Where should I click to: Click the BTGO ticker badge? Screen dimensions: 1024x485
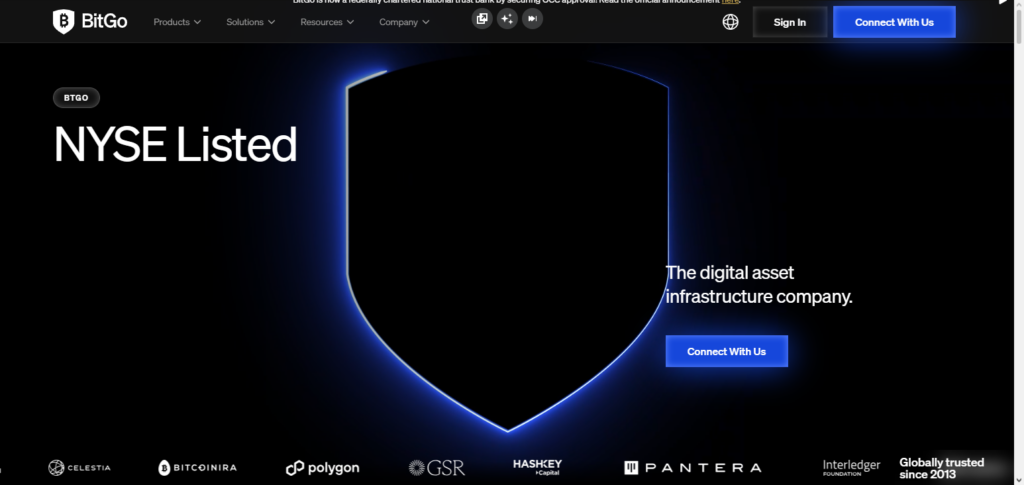(x=76, y=98)
